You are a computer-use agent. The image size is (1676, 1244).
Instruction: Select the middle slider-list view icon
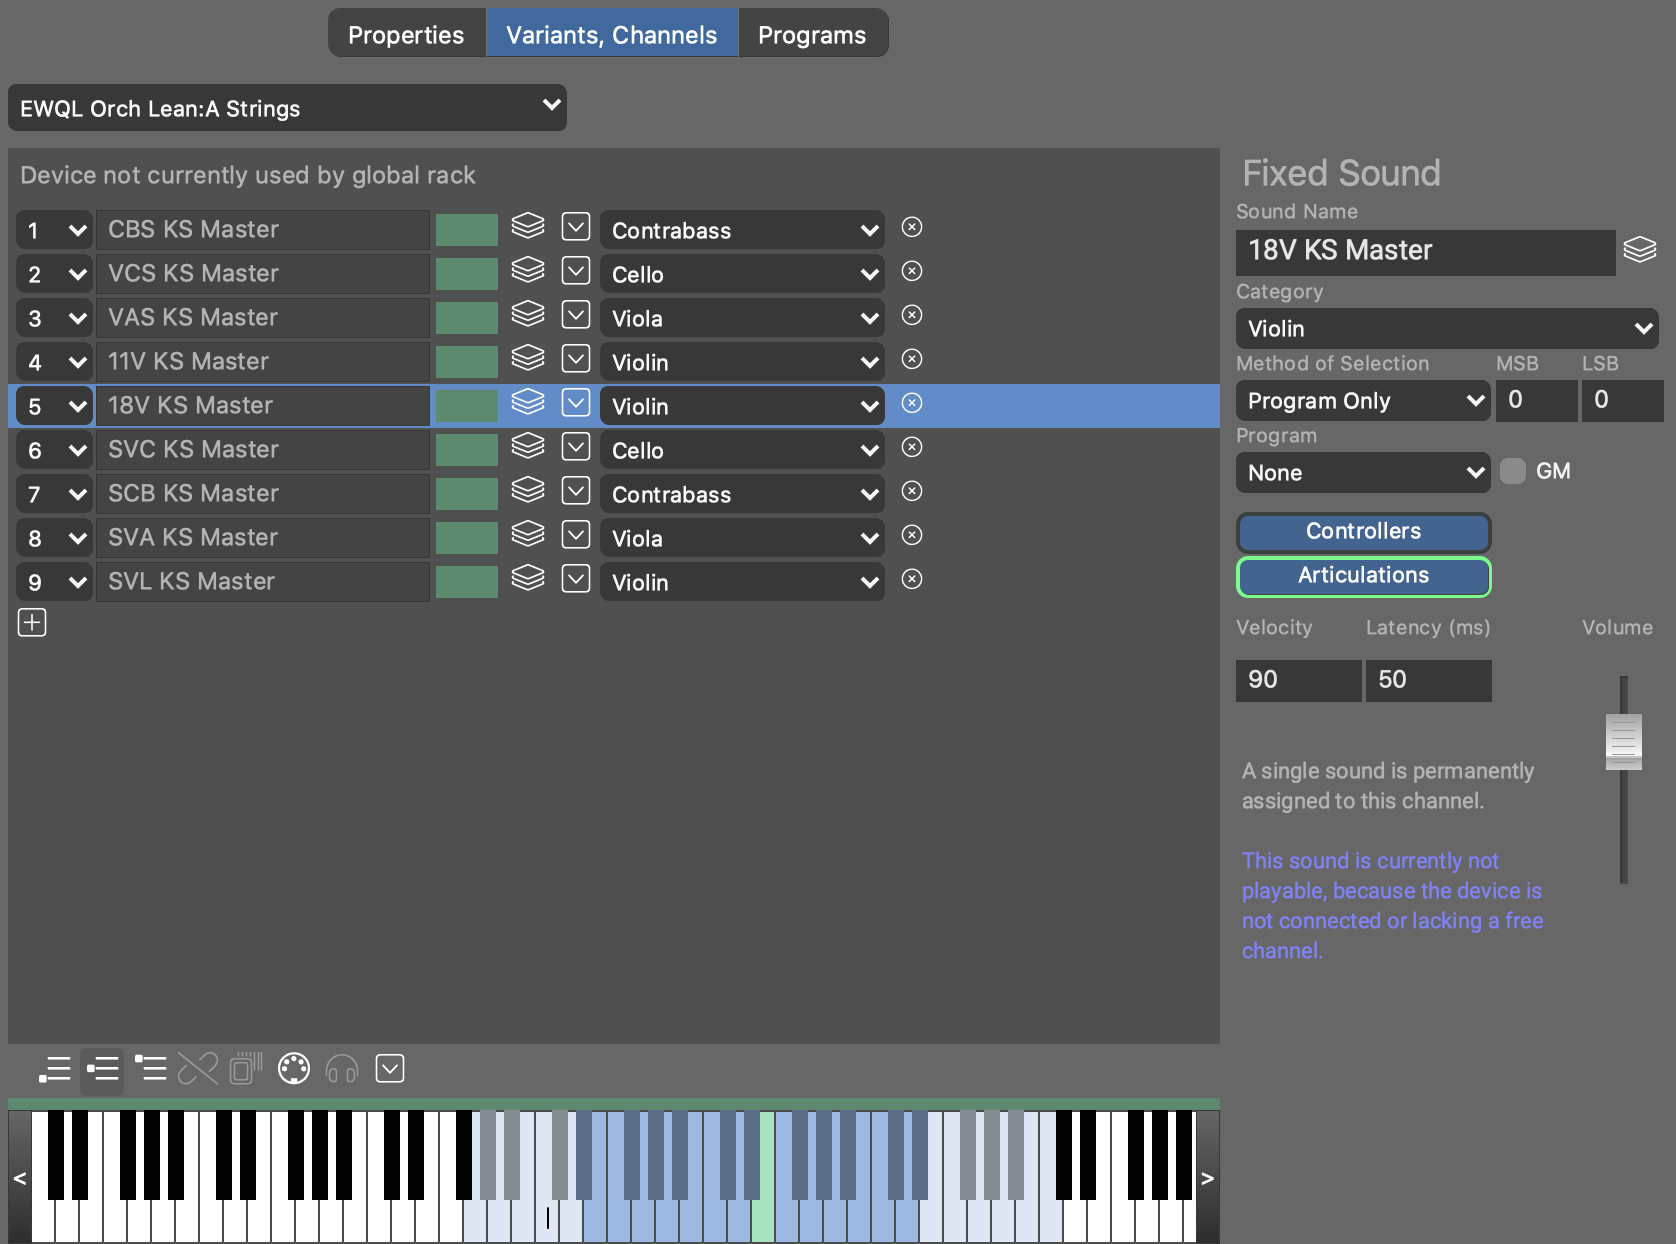tap(102, 1069)
